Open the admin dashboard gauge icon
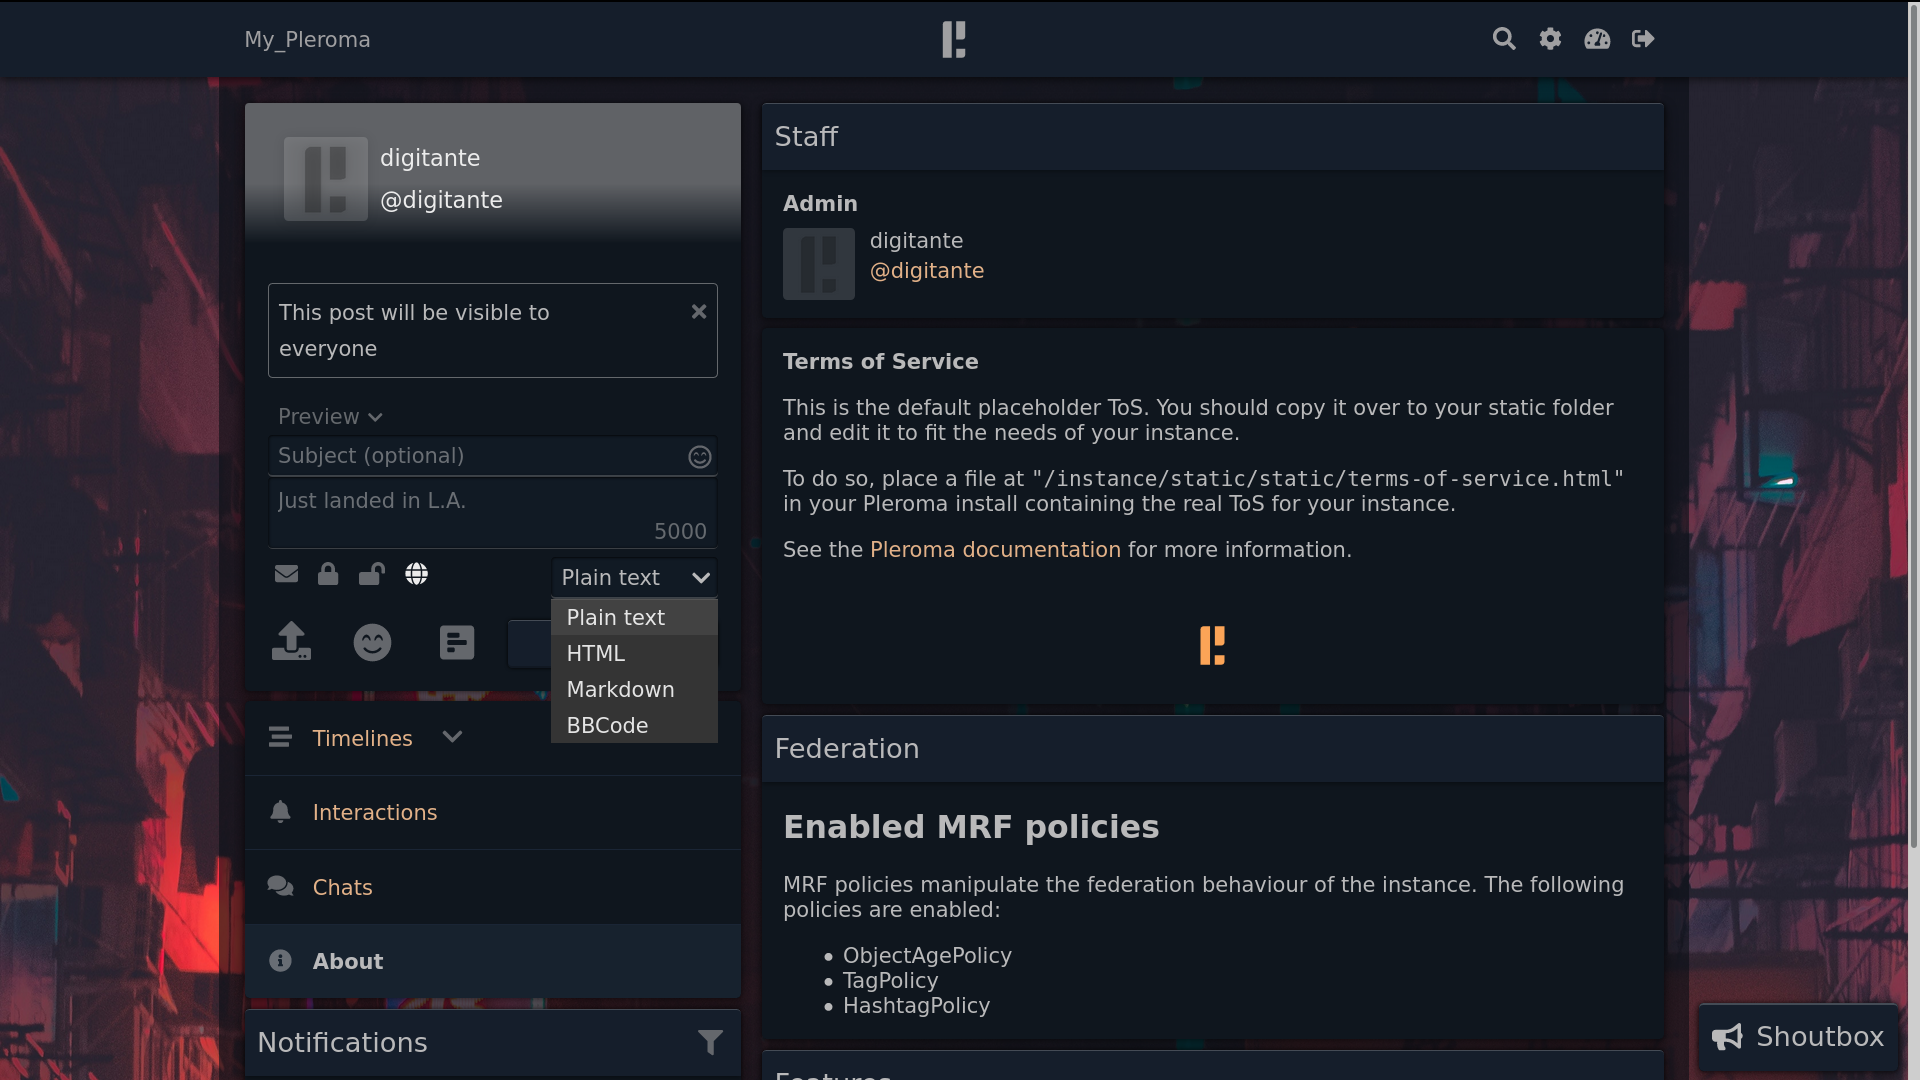The width and height of the screenshot is (1920, 1080). [x=1597, y=39]
